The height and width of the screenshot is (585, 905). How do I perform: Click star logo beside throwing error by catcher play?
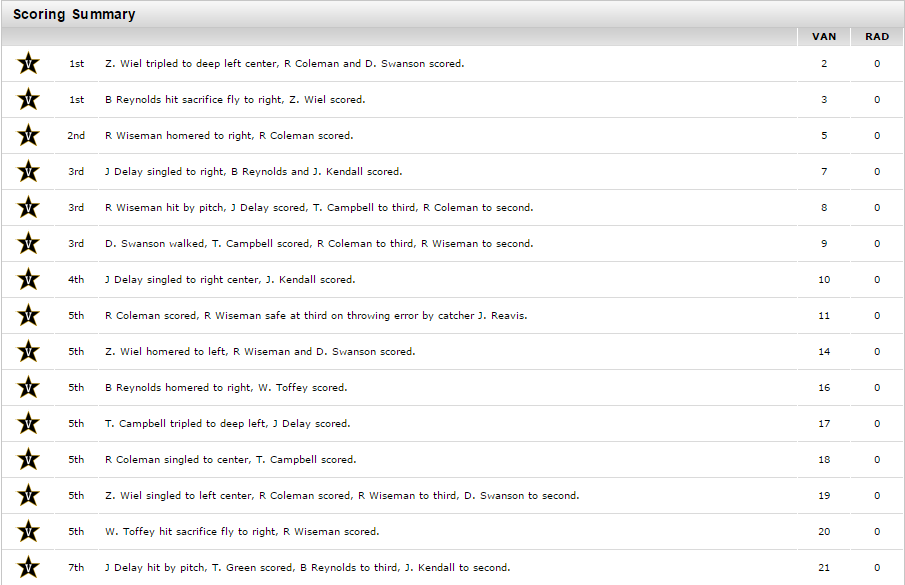28,316
